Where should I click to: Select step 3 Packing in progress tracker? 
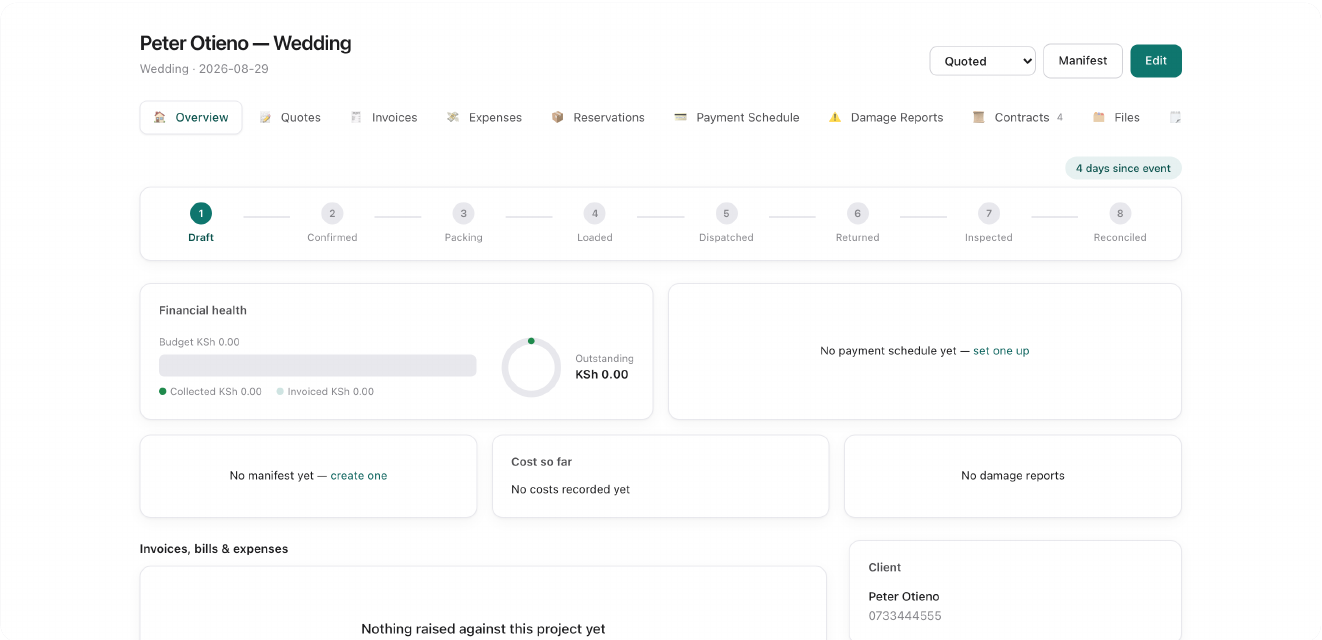463,223
